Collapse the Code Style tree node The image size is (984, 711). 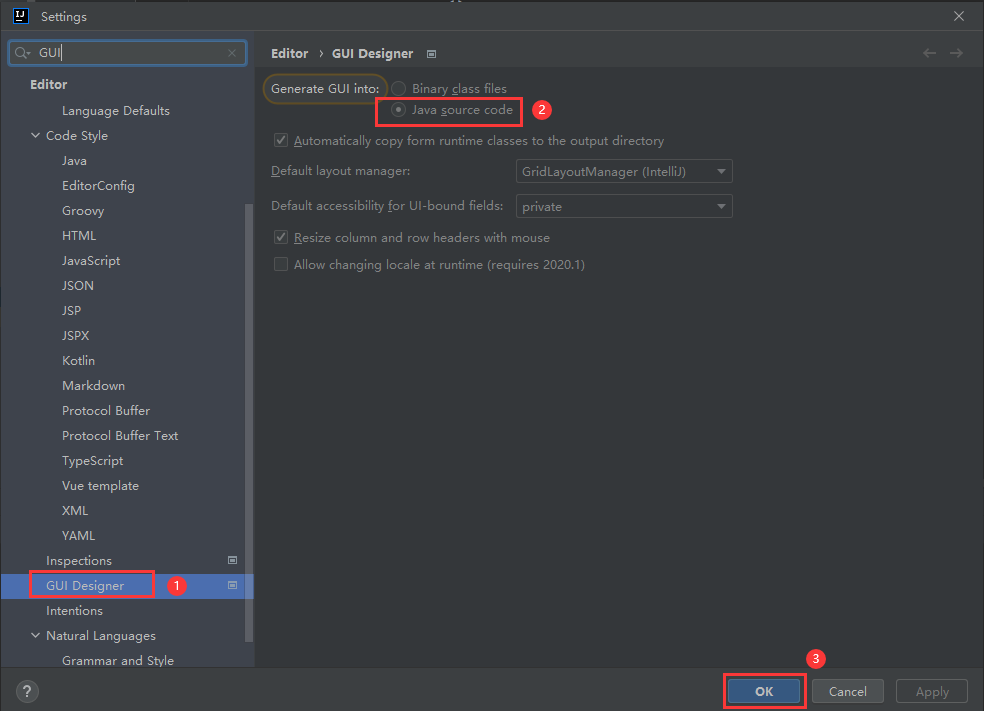[x=36, y=136]
